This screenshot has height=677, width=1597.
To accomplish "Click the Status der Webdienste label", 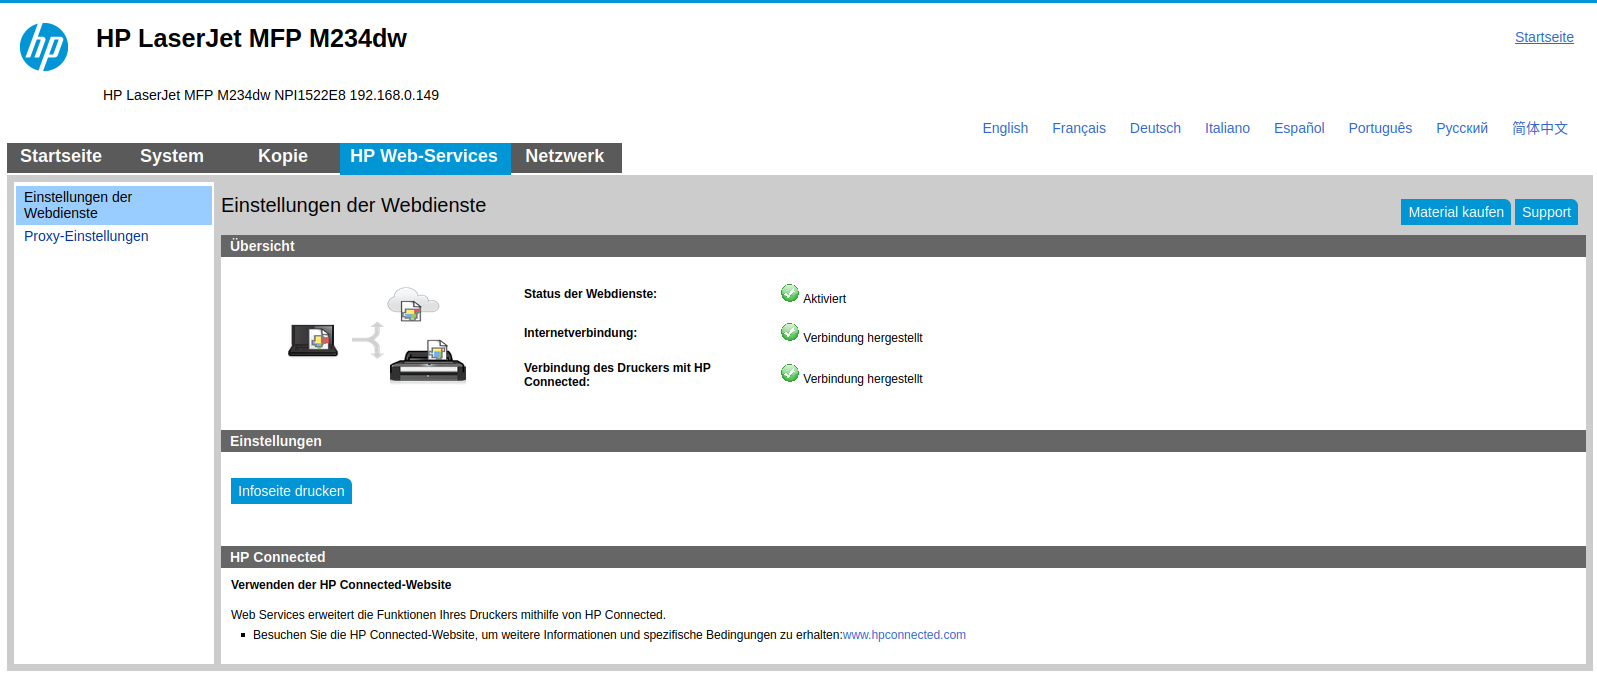I will coord(590,294).
